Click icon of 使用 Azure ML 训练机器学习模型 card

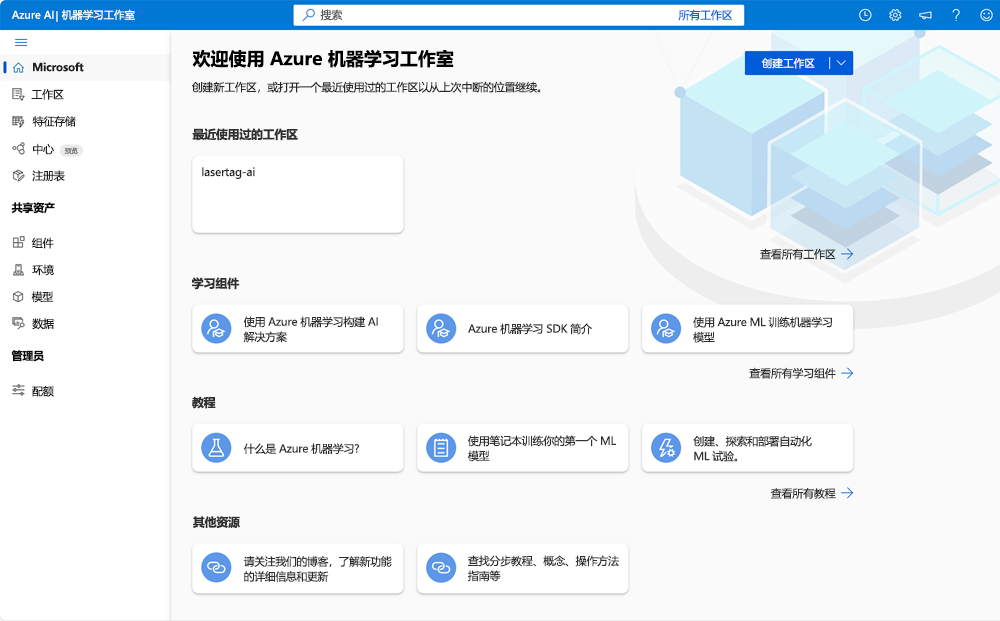click(666, 329)
